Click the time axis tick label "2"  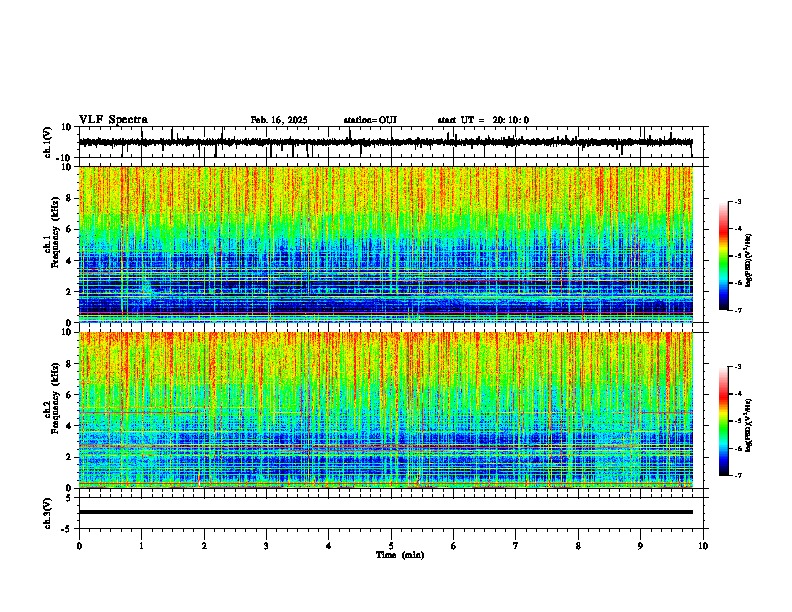coord(204,546)
